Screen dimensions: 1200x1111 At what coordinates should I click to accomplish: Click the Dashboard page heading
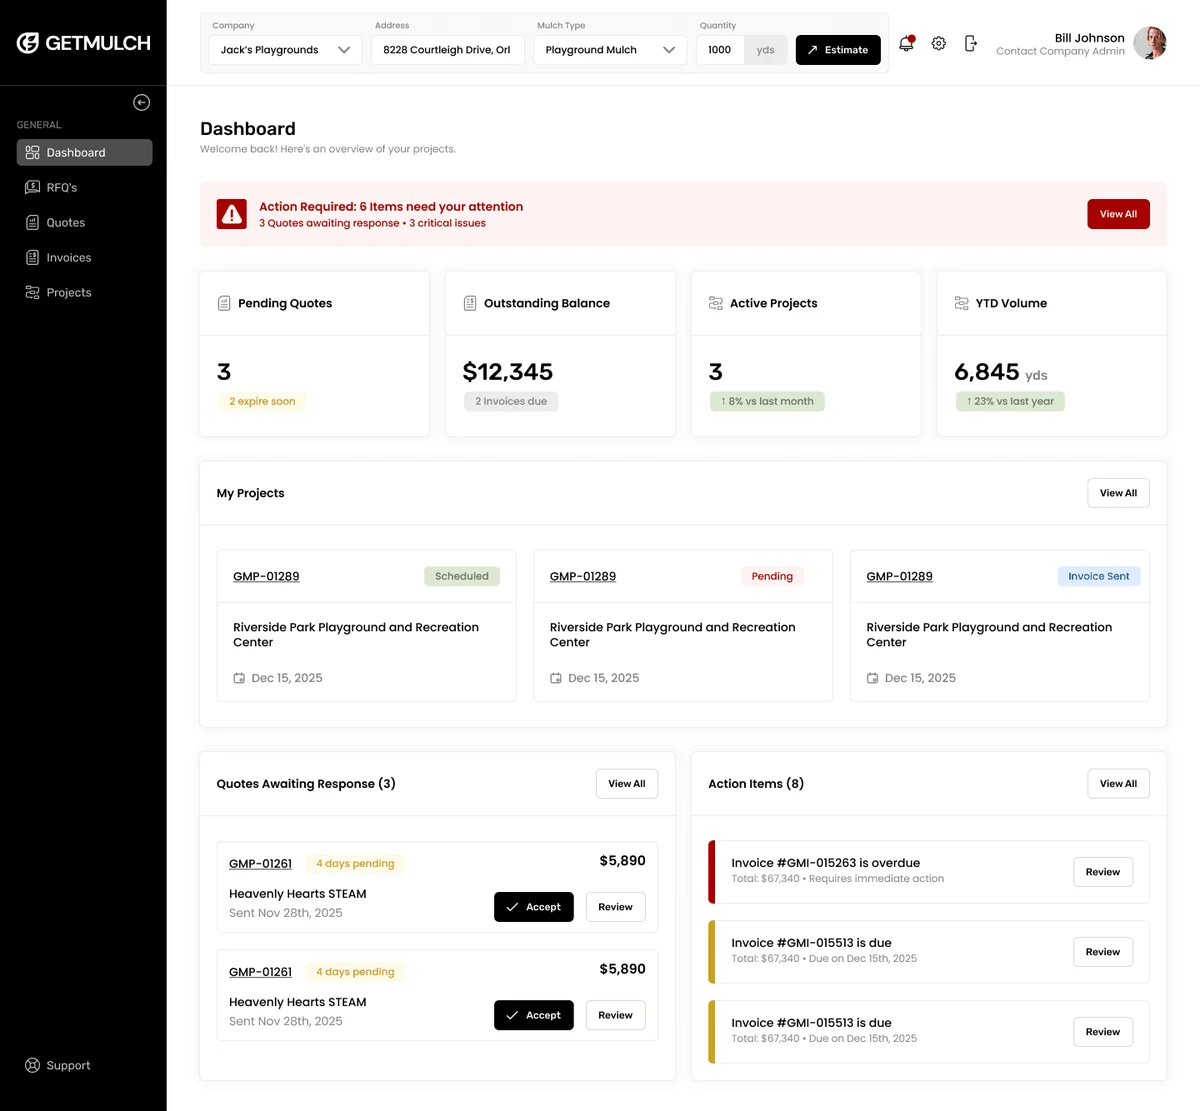point(248,128)
